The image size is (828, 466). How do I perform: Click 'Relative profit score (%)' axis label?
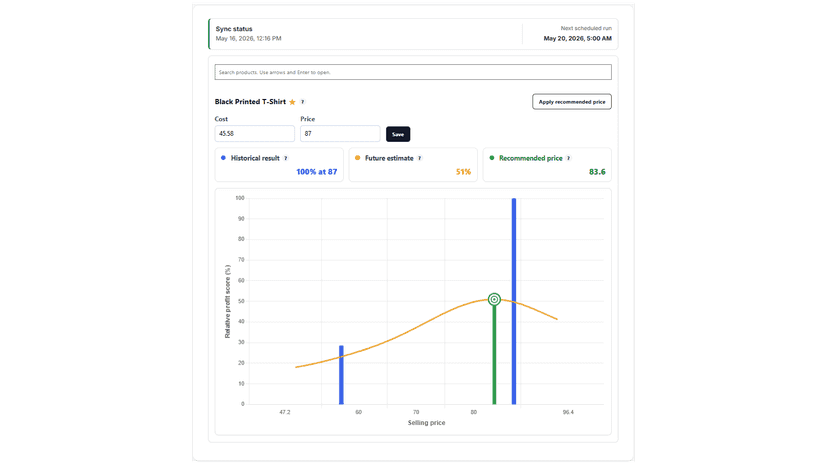(228, 302)
